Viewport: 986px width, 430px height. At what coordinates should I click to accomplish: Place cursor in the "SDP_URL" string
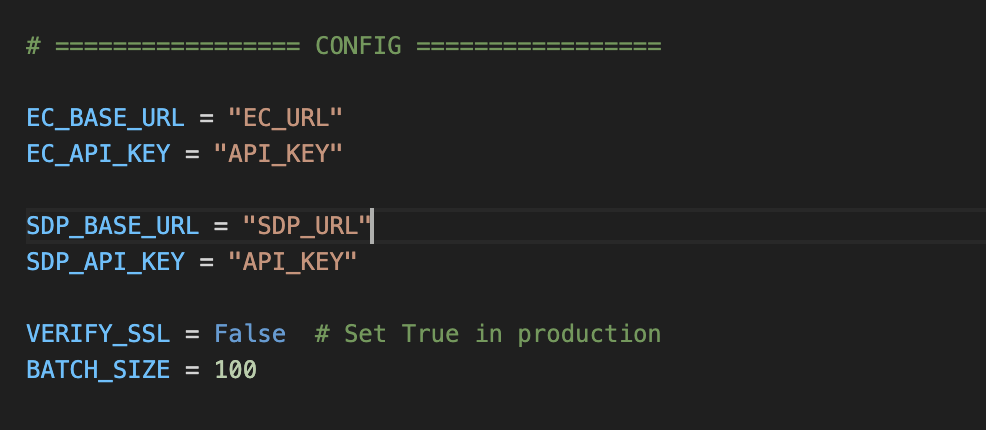[x=308, y=226]
